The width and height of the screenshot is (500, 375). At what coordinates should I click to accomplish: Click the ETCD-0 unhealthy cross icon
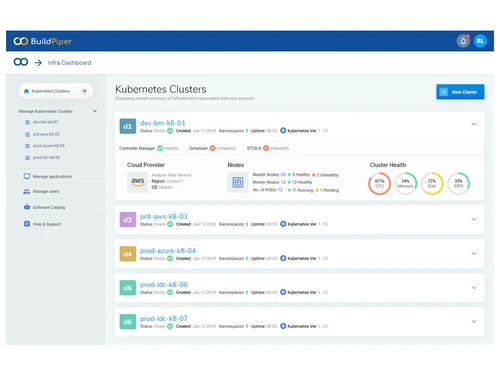266,148
